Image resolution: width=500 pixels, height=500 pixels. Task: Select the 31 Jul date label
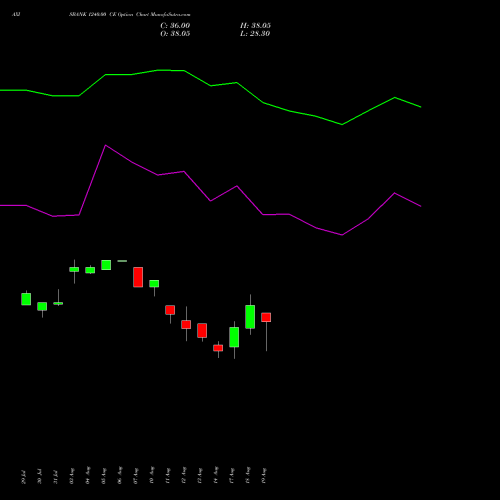click(x=55, y=477)
